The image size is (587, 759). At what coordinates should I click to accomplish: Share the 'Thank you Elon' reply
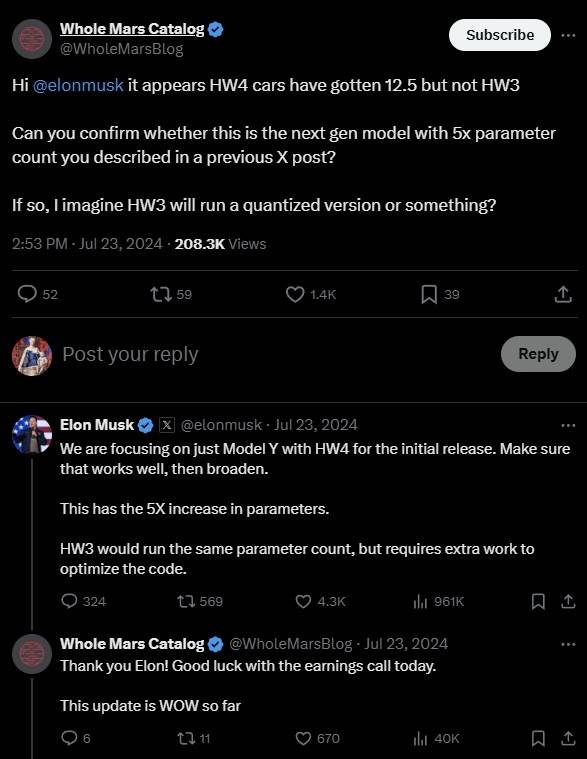[568, 739]
